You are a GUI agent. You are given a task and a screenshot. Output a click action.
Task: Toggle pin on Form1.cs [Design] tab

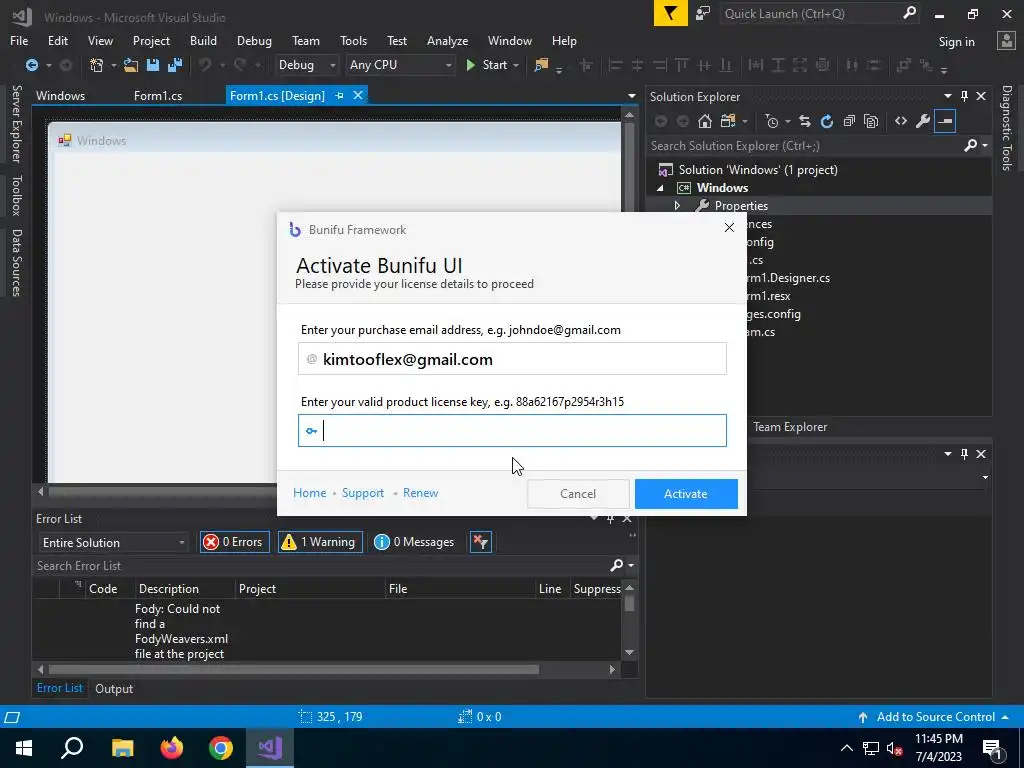pos(339,95)
